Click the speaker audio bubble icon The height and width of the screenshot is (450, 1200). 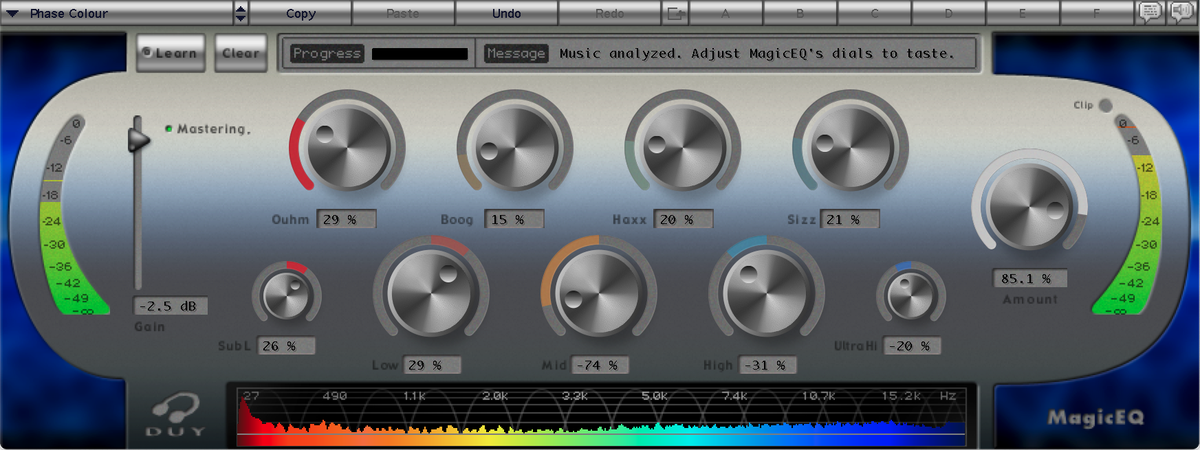click(1181, 13)
